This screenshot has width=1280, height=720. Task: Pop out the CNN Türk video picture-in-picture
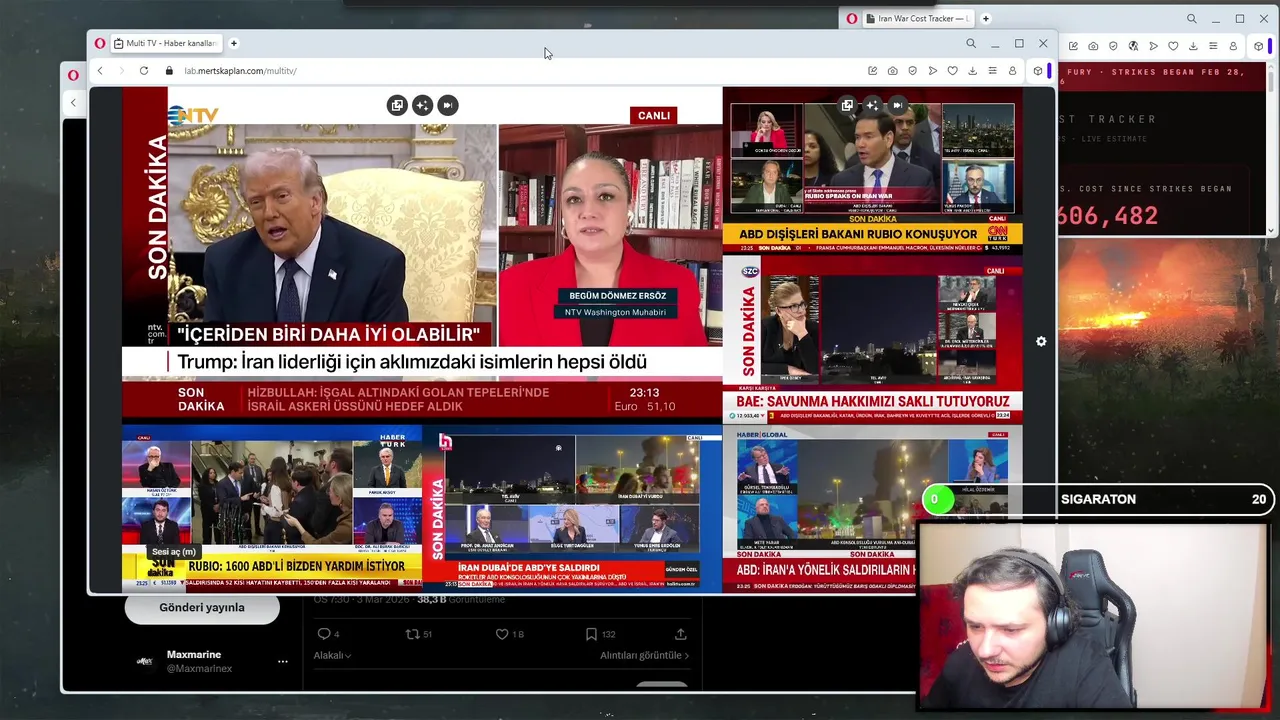[x=847, y=105]
